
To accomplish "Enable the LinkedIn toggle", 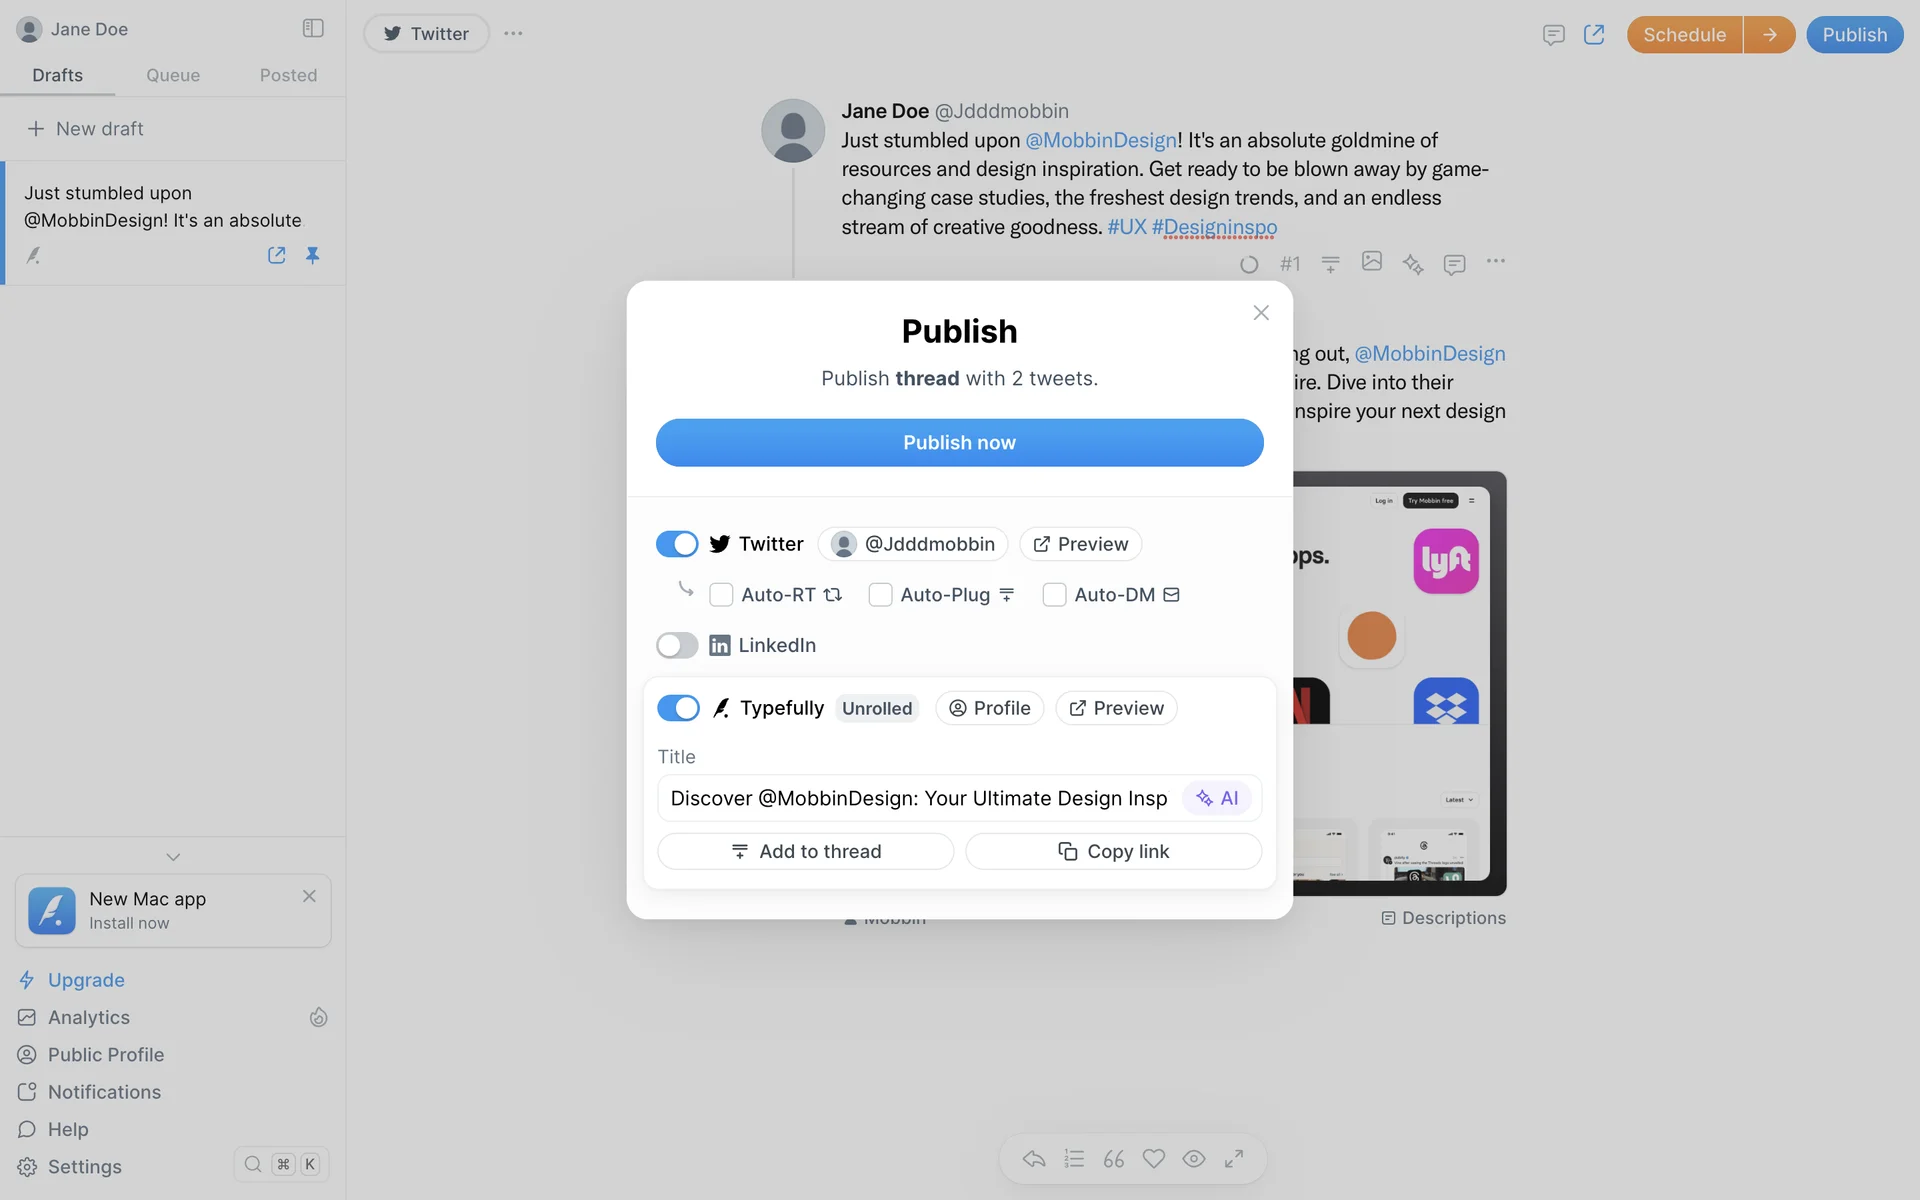I will tap(677, 645).
